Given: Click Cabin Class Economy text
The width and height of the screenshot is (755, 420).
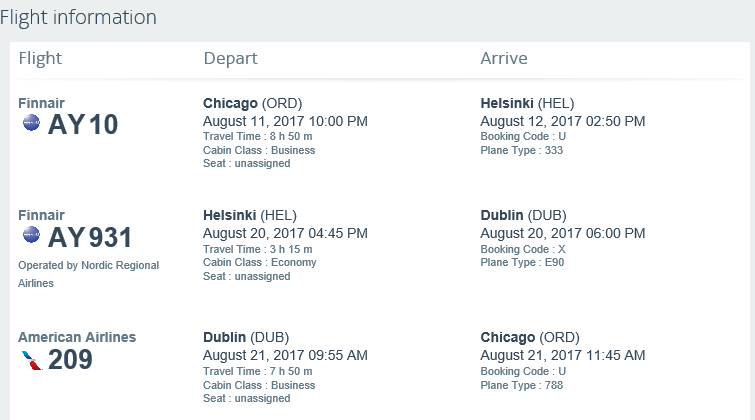Looking at the screenshot, I should click(260, 262).
